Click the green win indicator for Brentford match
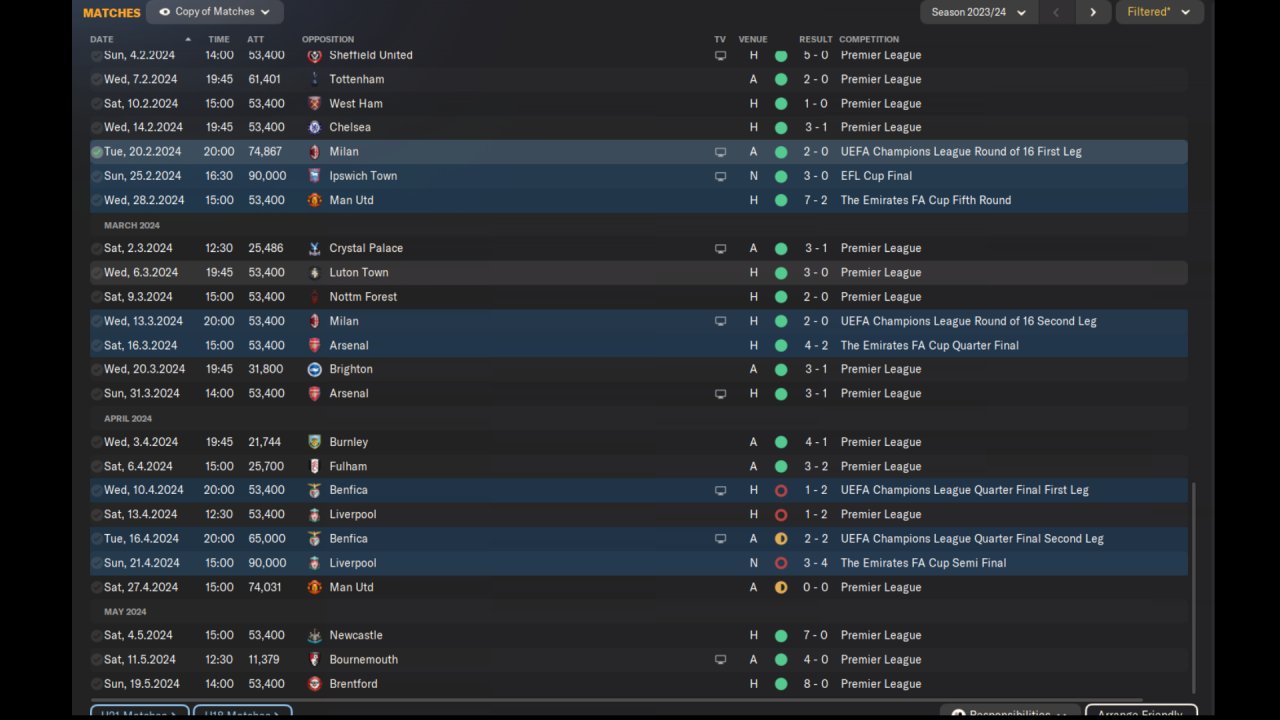1280x720 pixels. coord(781,684)
